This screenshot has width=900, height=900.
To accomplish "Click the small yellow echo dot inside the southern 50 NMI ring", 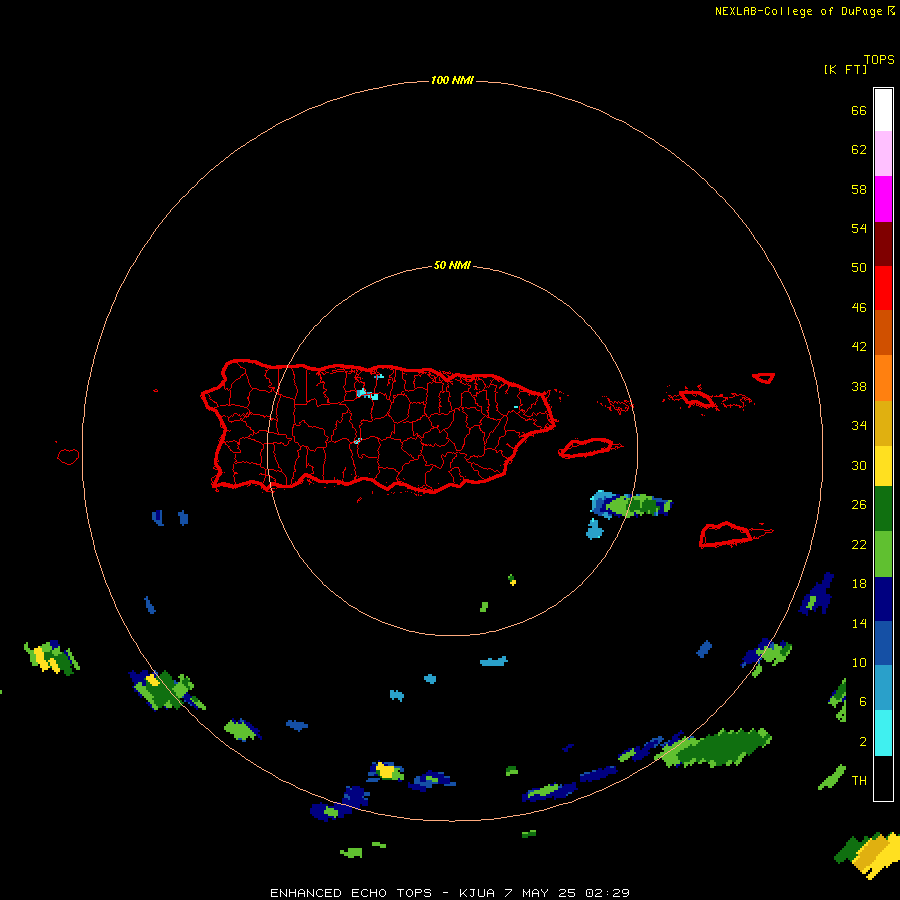I will click(x=513, y=582).
